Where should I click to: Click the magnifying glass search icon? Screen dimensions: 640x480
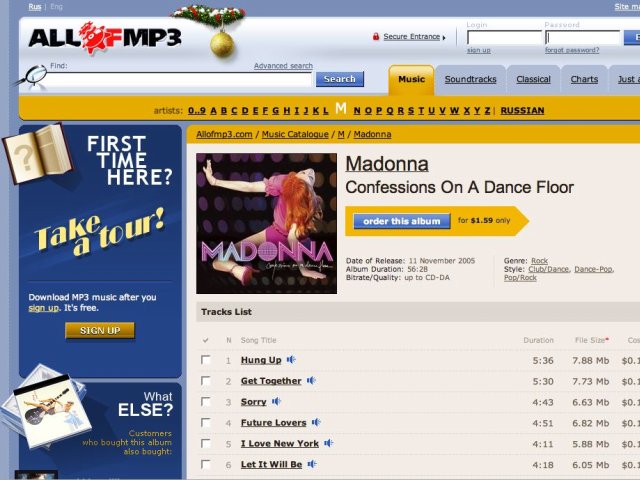tap(33, 76)
